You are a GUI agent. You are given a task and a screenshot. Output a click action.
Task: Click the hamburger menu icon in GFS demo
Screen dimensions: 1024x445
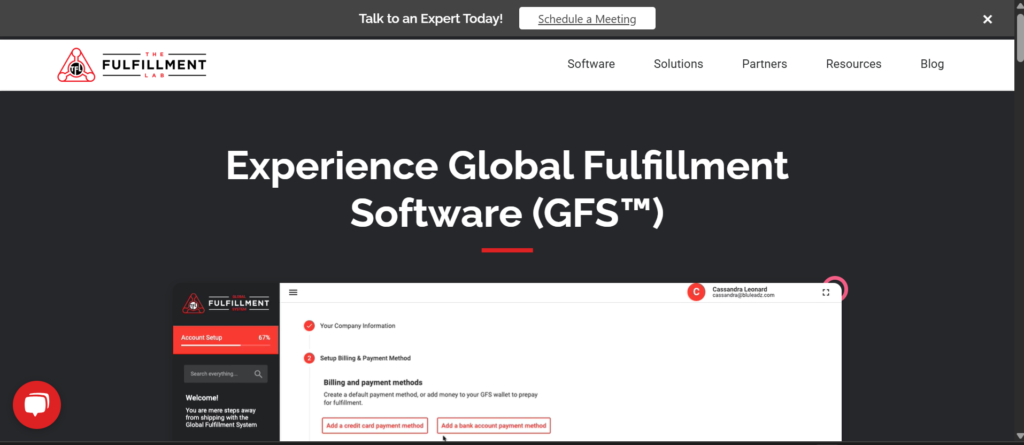pos(293,293)
